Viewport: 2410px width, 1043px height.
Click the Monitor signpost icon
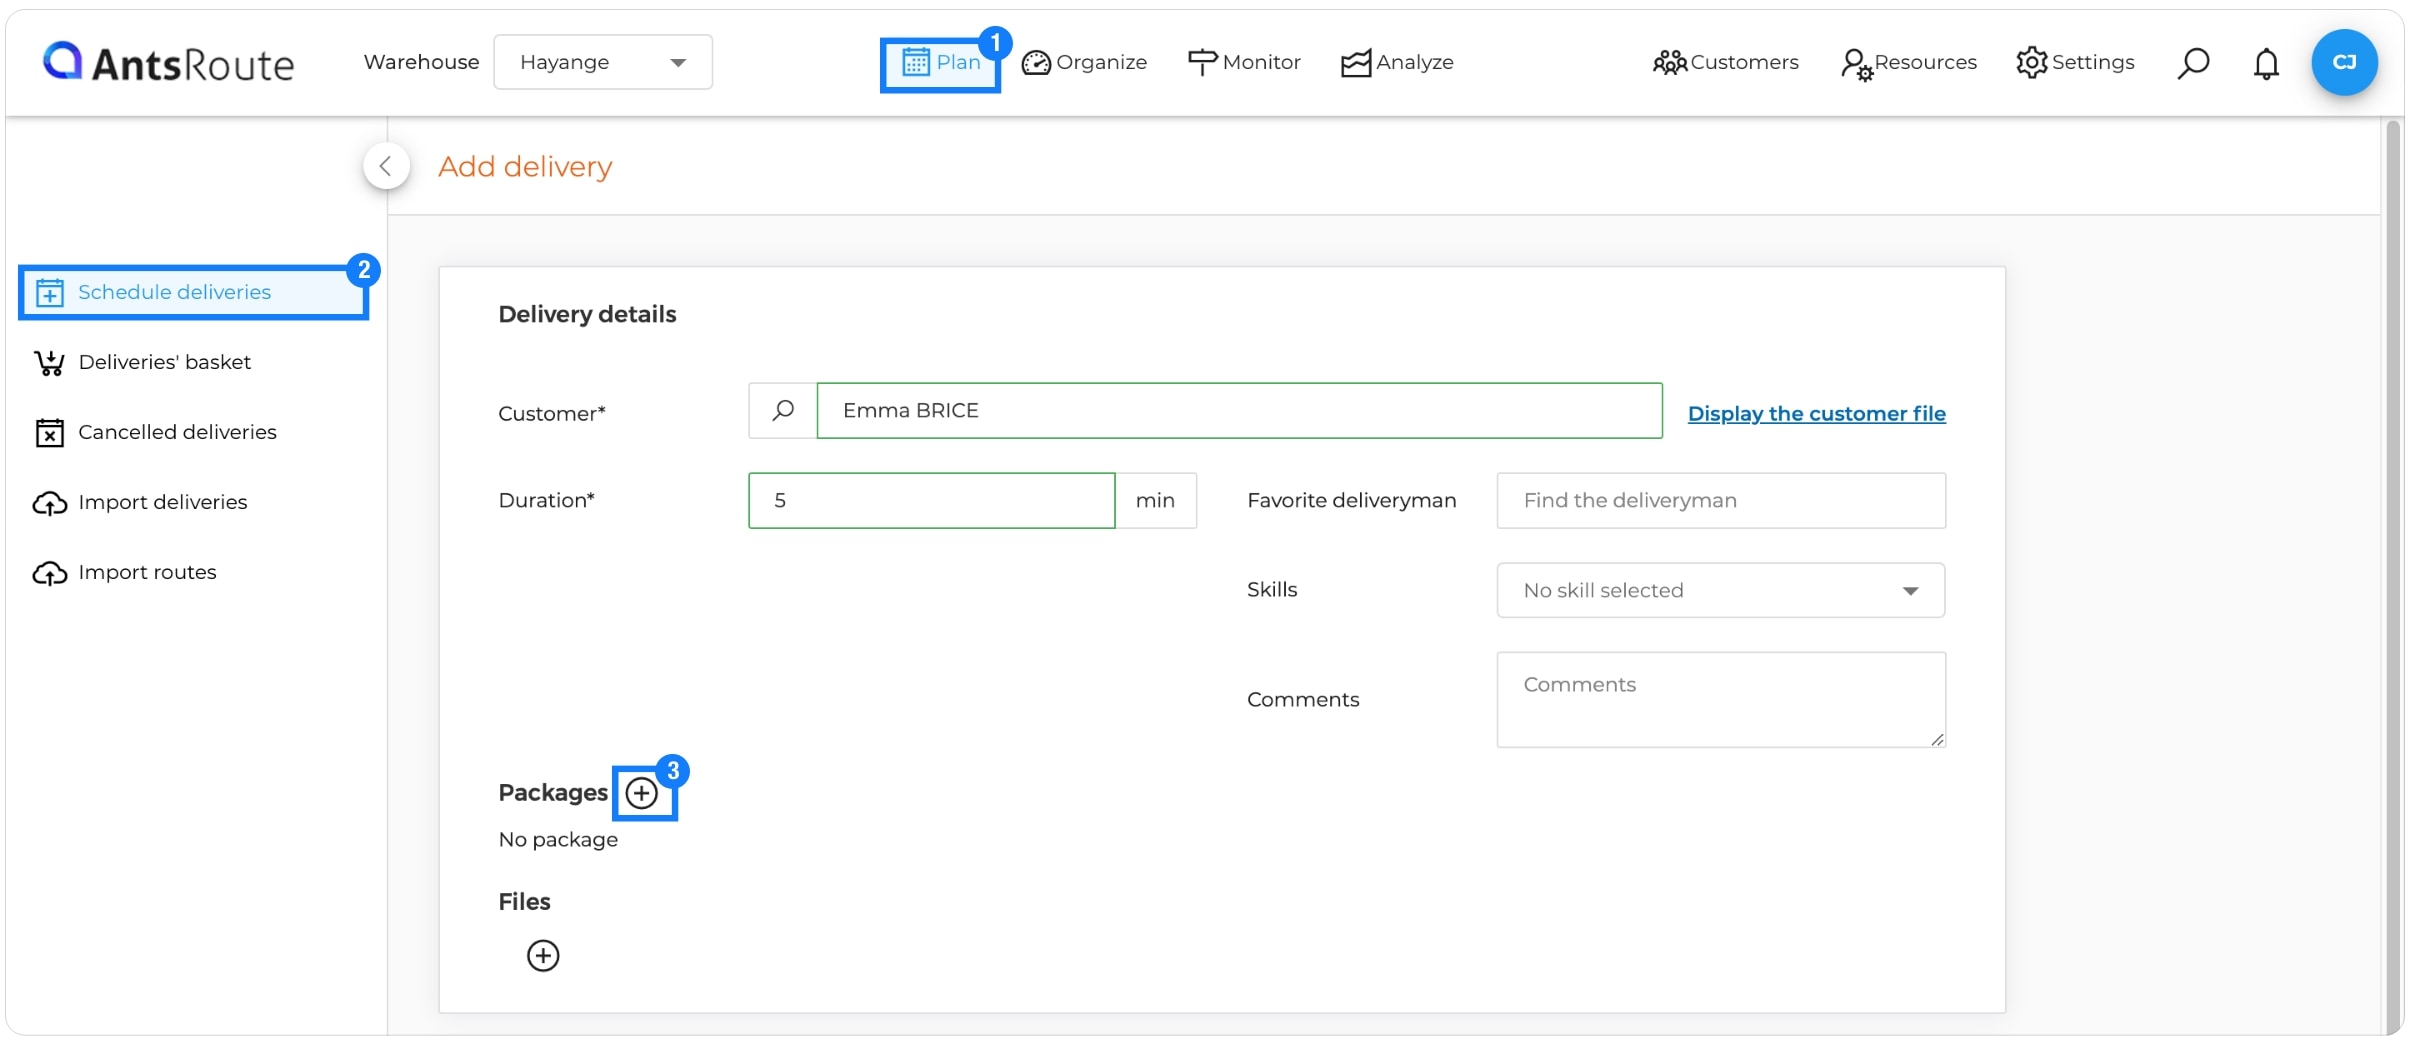click(1202, 62)
